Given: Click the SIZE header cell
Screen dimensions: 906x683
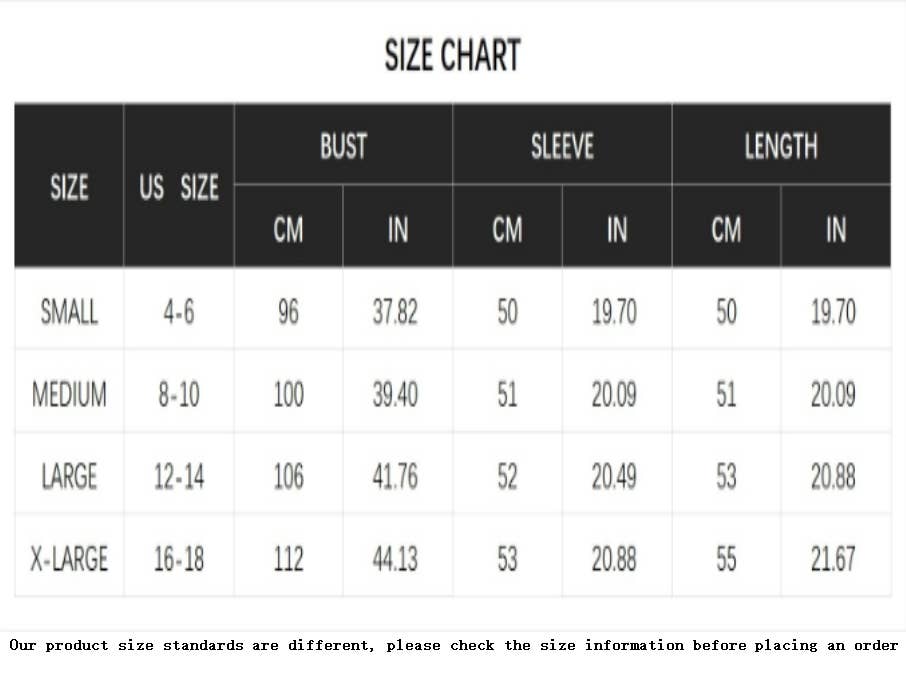Looking at the screenshot, I should coord(69,187).
